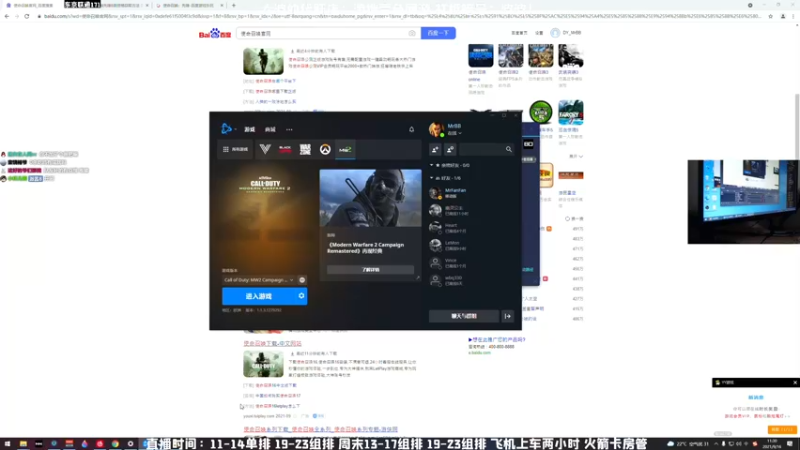Viewport: 800px width, 450px height.
Task: Select friend Heart in the friends list
Action: tap(472, 228)
